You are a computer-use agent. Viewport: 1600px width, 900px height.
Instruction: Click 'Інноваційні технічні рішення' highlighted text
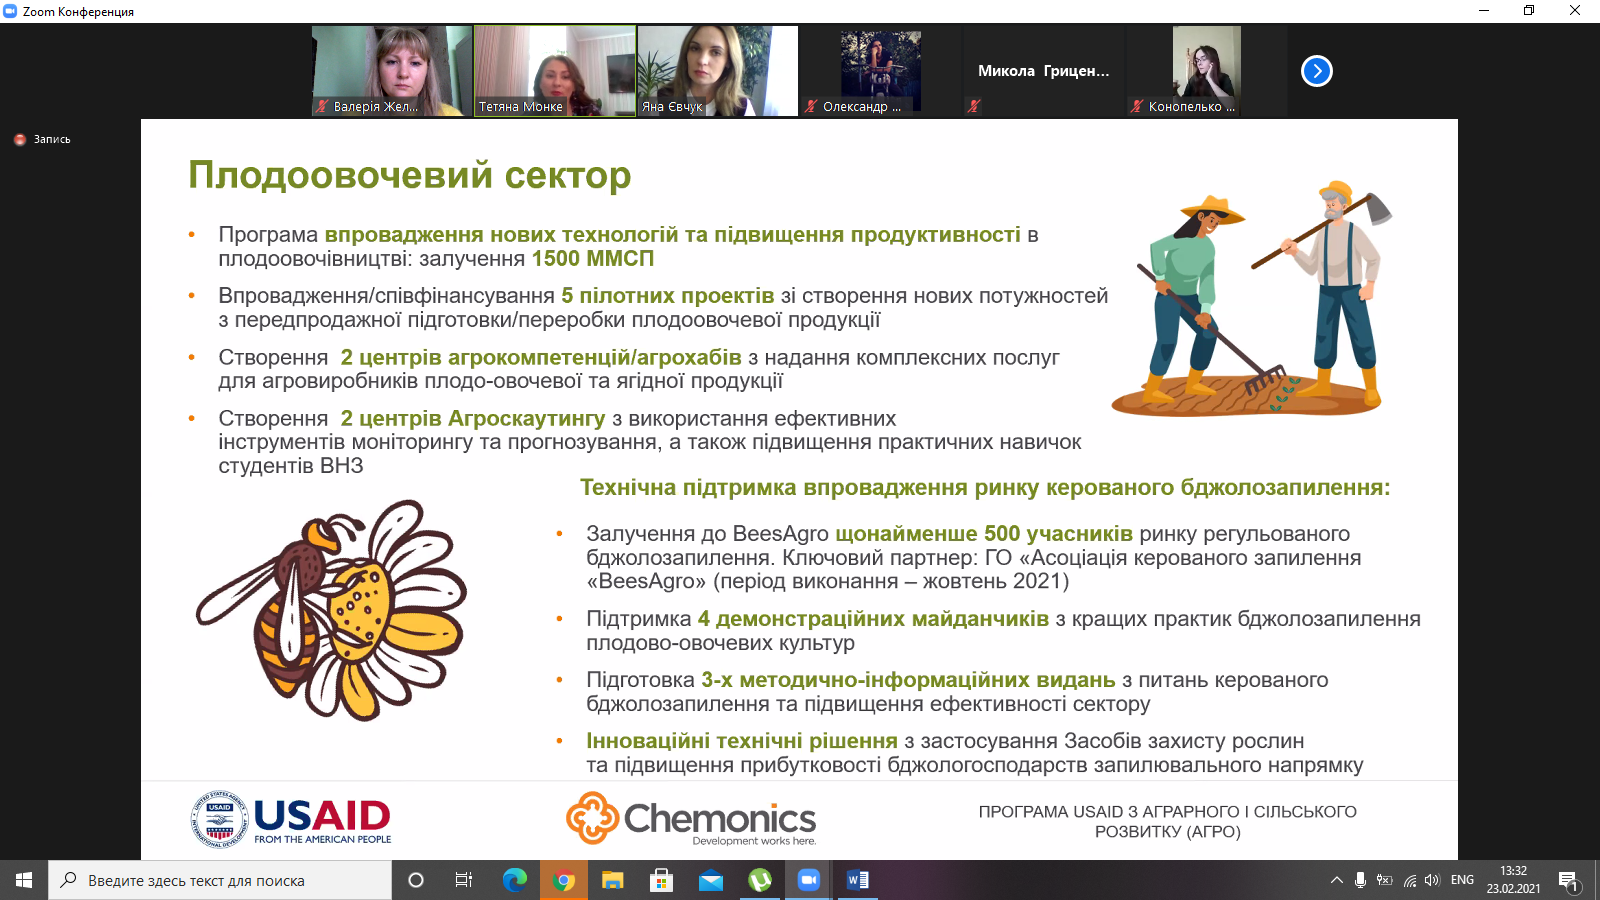coord(742,741)
